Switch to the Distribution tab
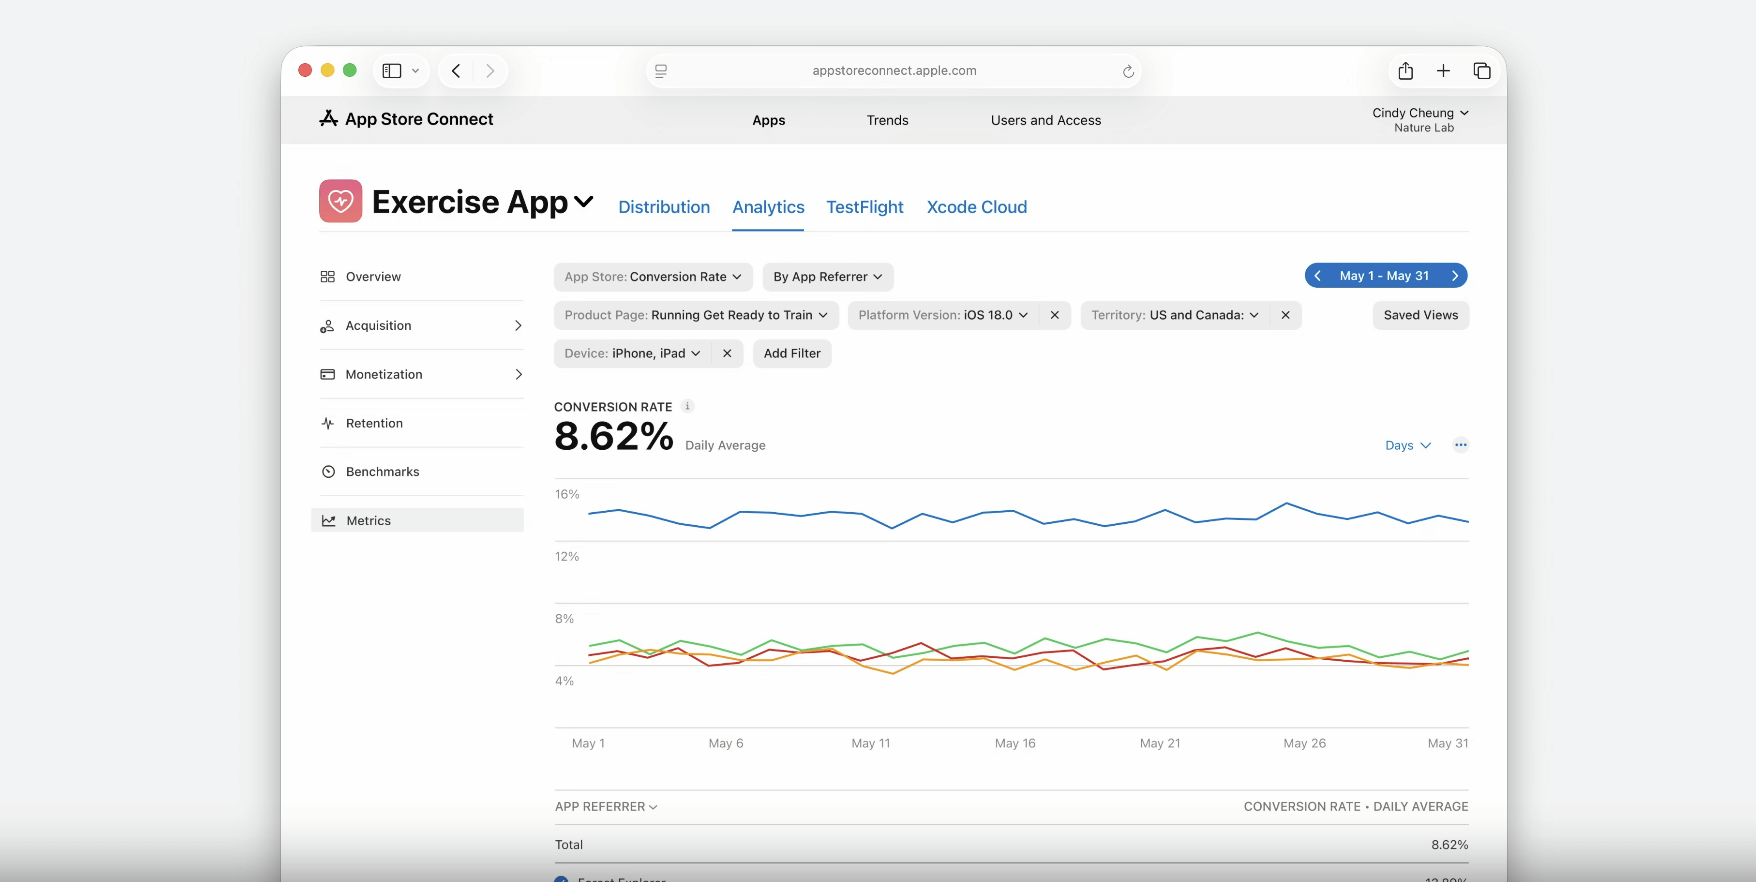 [x=664, y=207]
